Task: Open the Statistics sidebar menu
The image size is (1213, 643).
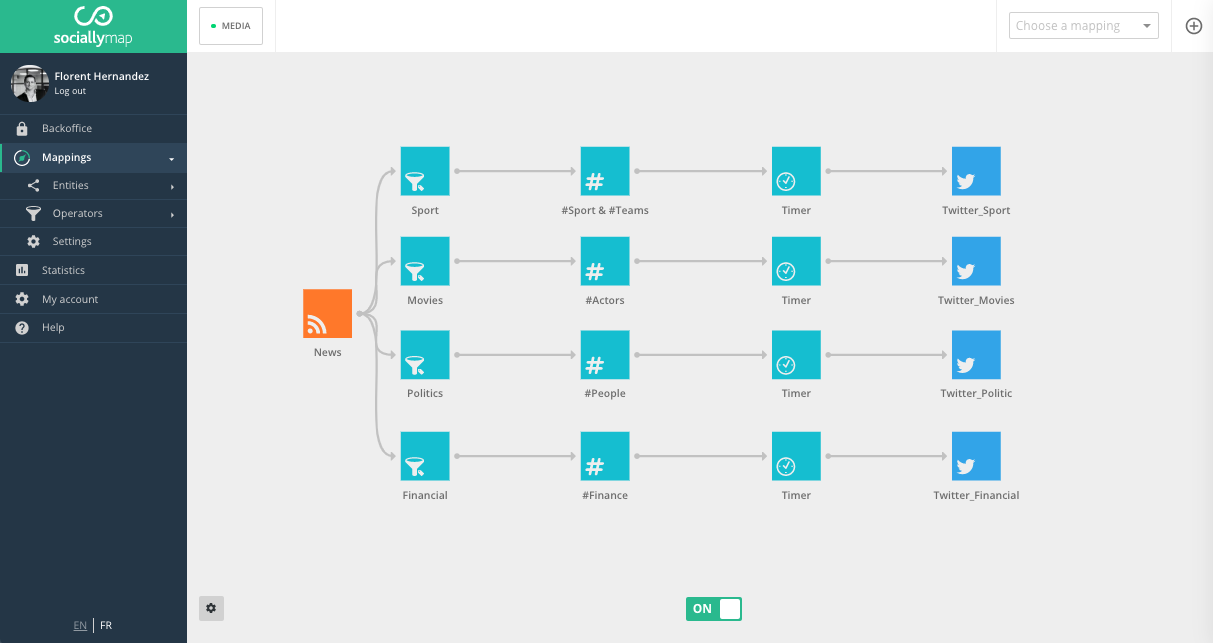Action: tap(93, 270)
